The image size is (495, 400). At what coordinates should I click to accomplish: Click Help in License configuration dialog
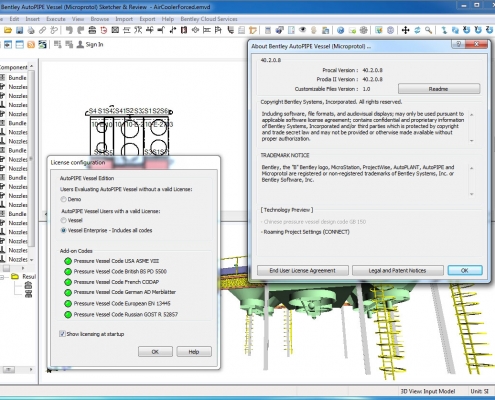click(194, 352)
